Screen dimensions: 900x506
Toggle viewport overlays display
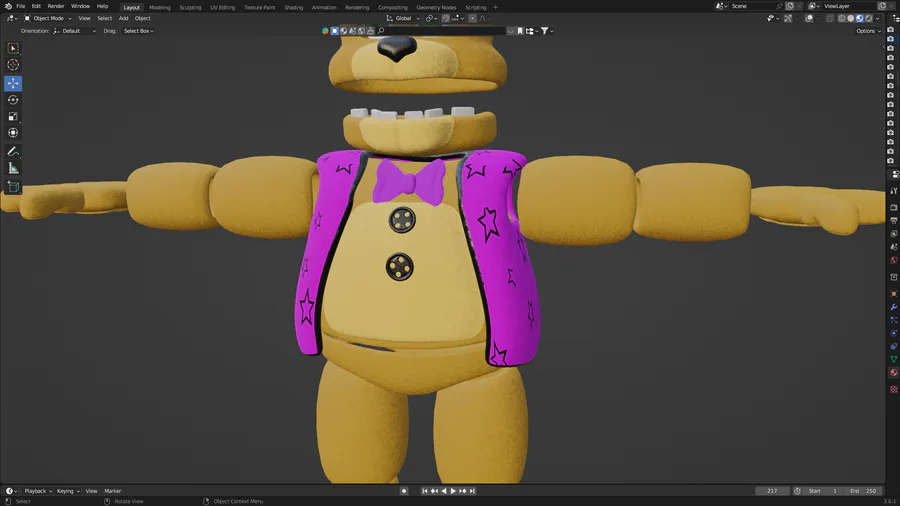point(809,18)
